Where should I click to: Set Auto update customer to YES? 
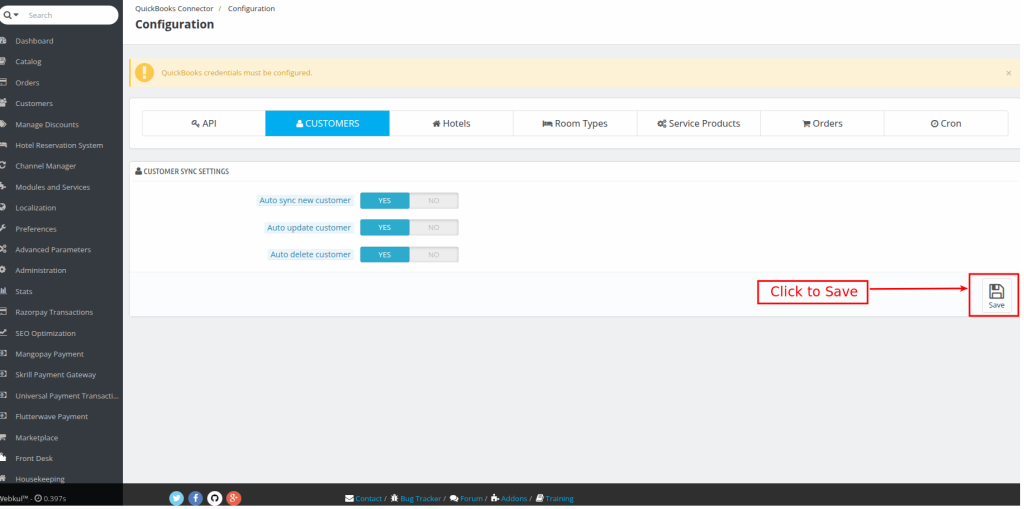(385, 227)
